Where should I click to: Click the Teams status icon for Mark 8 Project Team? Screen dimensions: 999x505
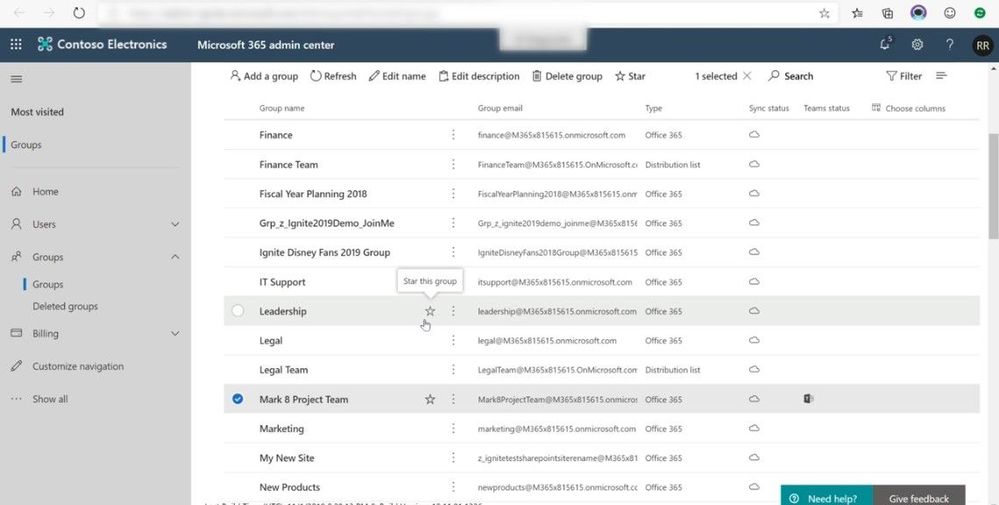808,399
